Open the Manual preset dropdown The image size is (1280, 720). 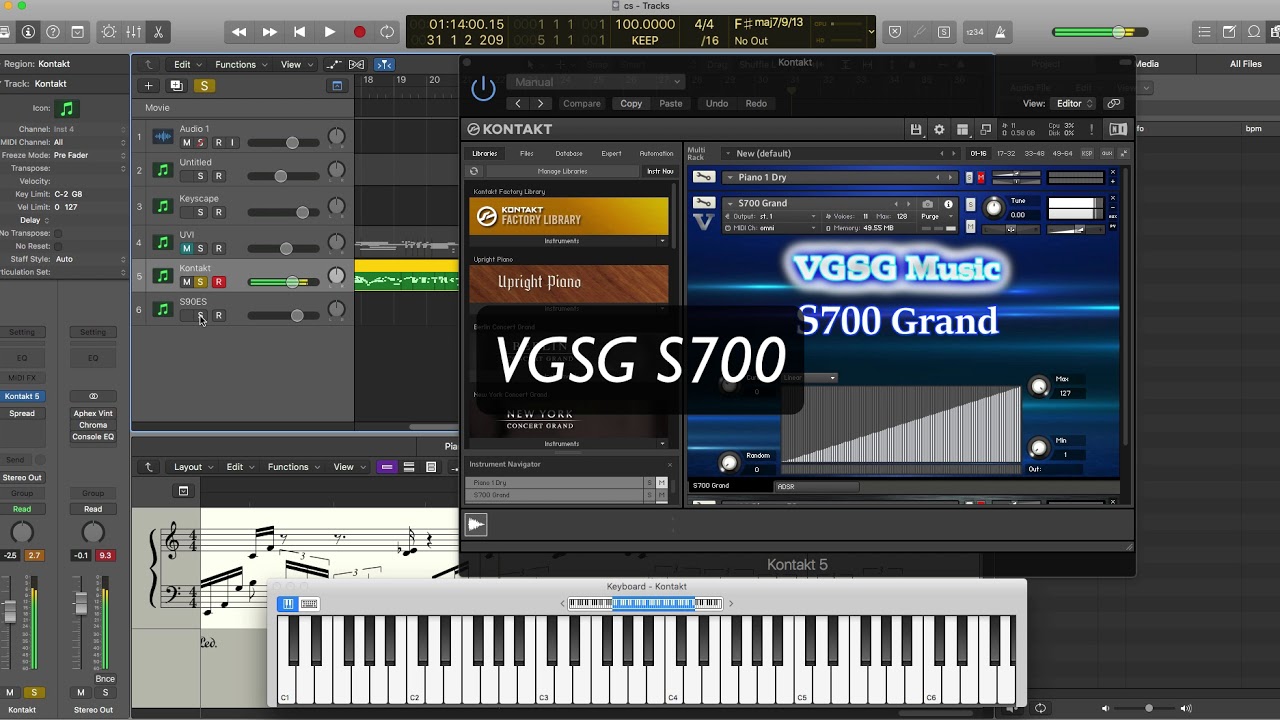pyautogui.click(x=596, y=82)
